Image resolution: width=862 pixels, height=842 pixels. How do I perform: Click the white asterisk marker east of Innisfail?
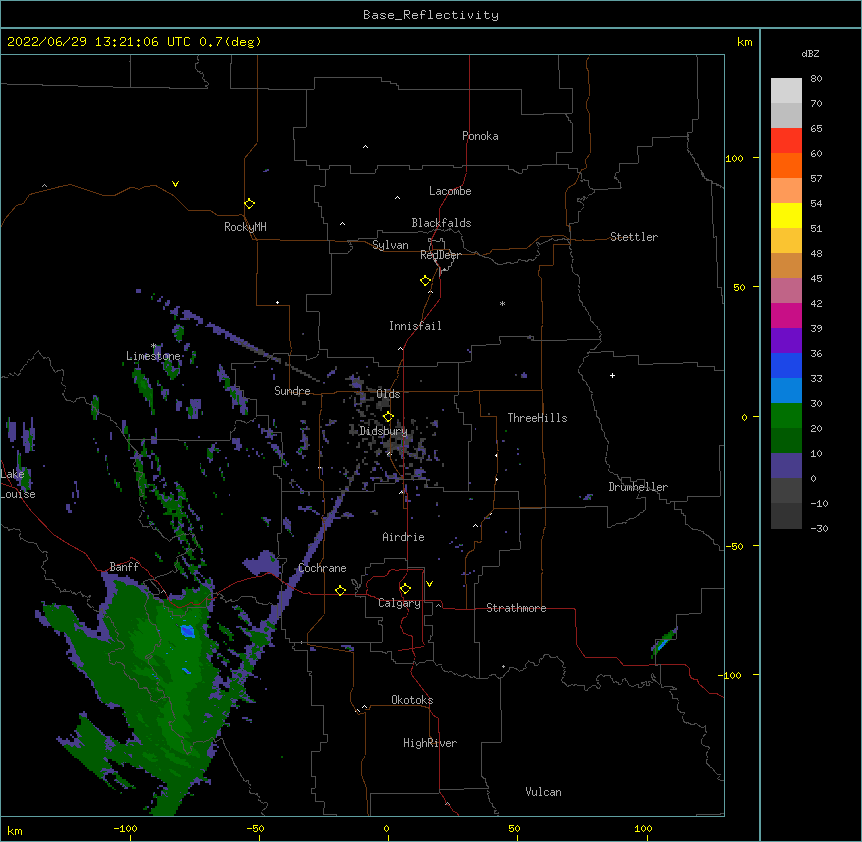(502, 303)
